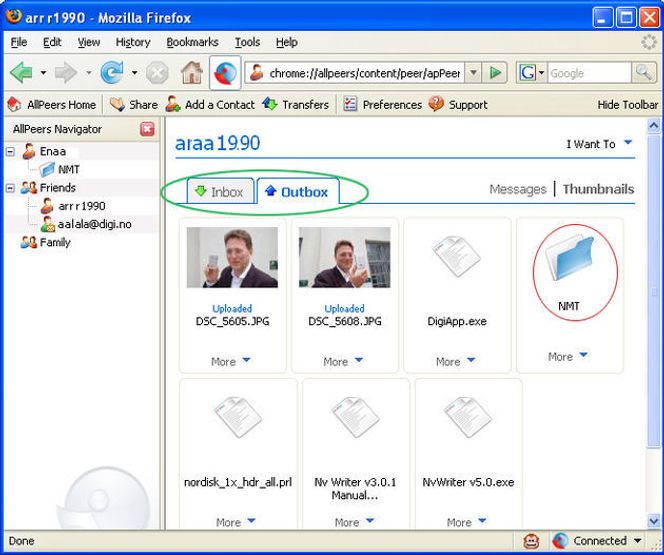Open the I Want To dropdown
This screenshot has height=555, width=664.
tap(599, 144)
